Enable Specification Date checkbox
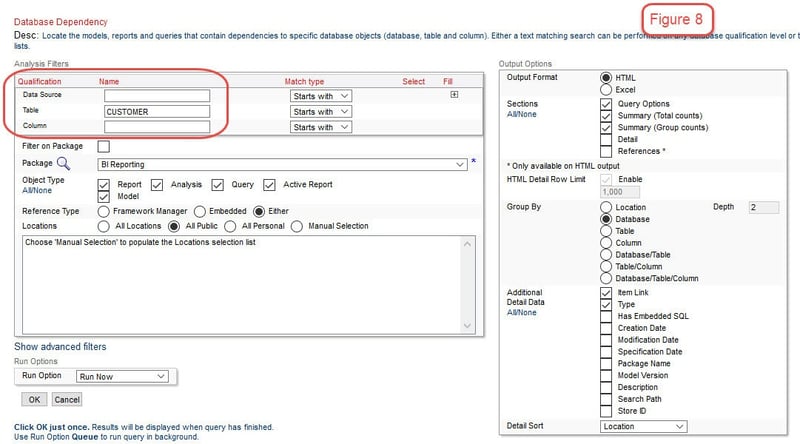Screen dimensions: 800x444 point(606,352)
